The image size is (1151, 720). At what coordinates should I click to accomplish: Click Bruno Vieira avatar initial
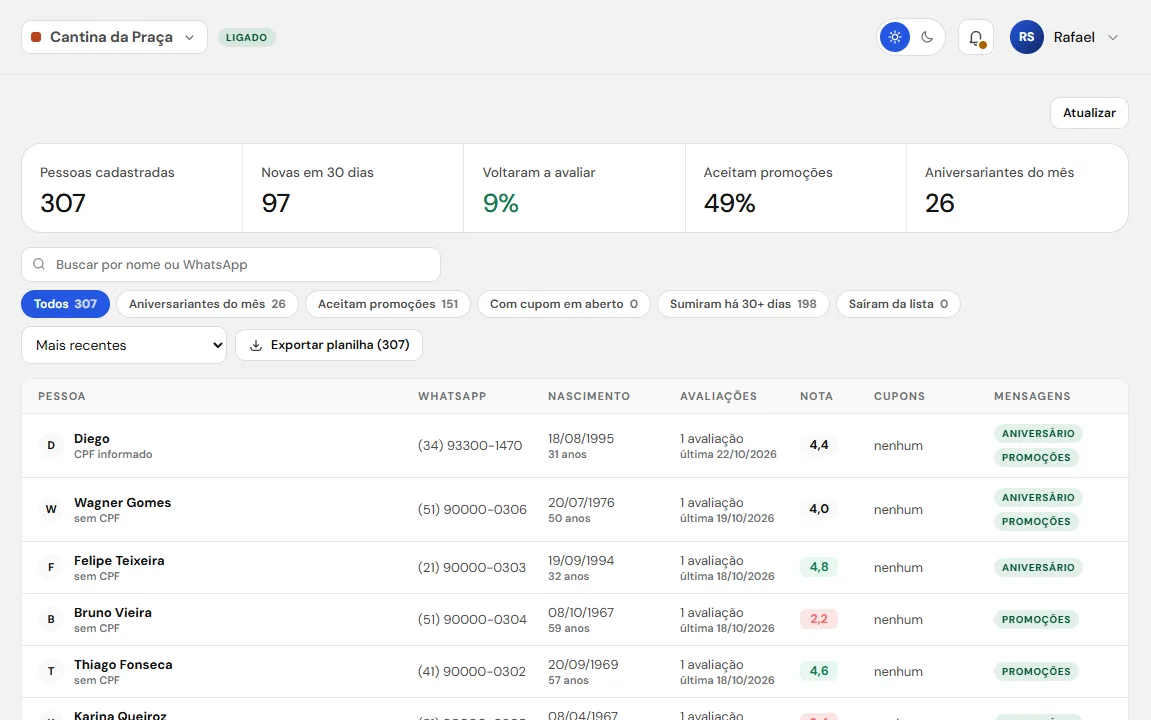click(51, 619)
